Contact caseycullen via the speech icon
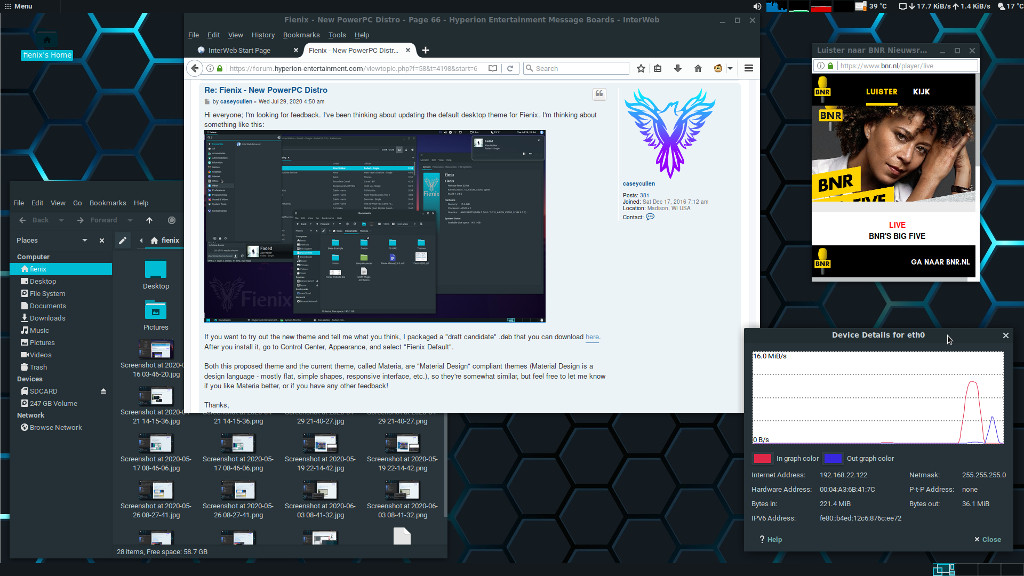 (650, 217)
